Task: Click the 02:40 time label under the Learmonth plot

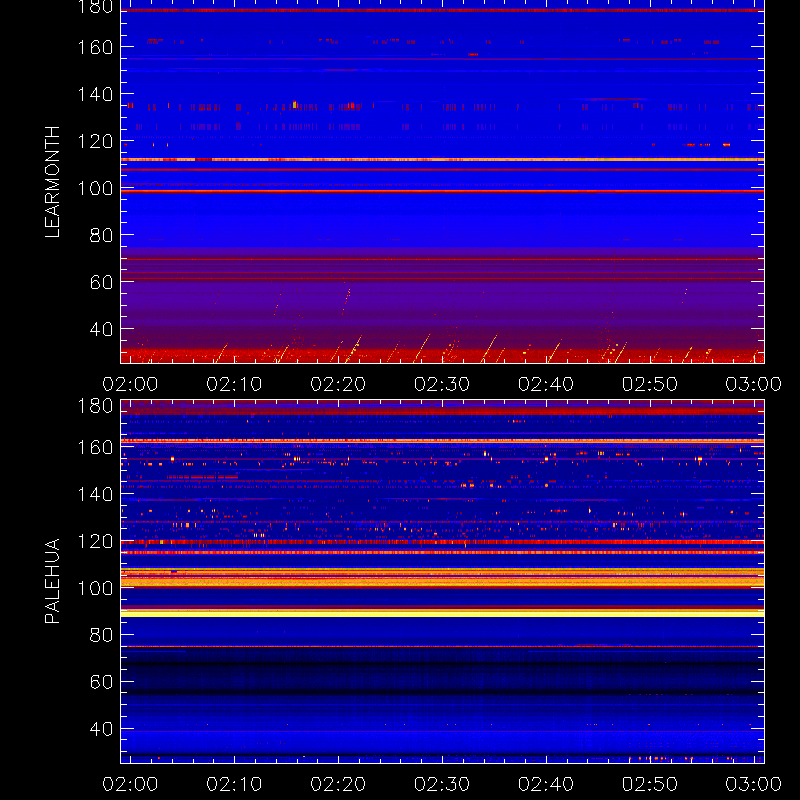Action: tap(546, 384)
